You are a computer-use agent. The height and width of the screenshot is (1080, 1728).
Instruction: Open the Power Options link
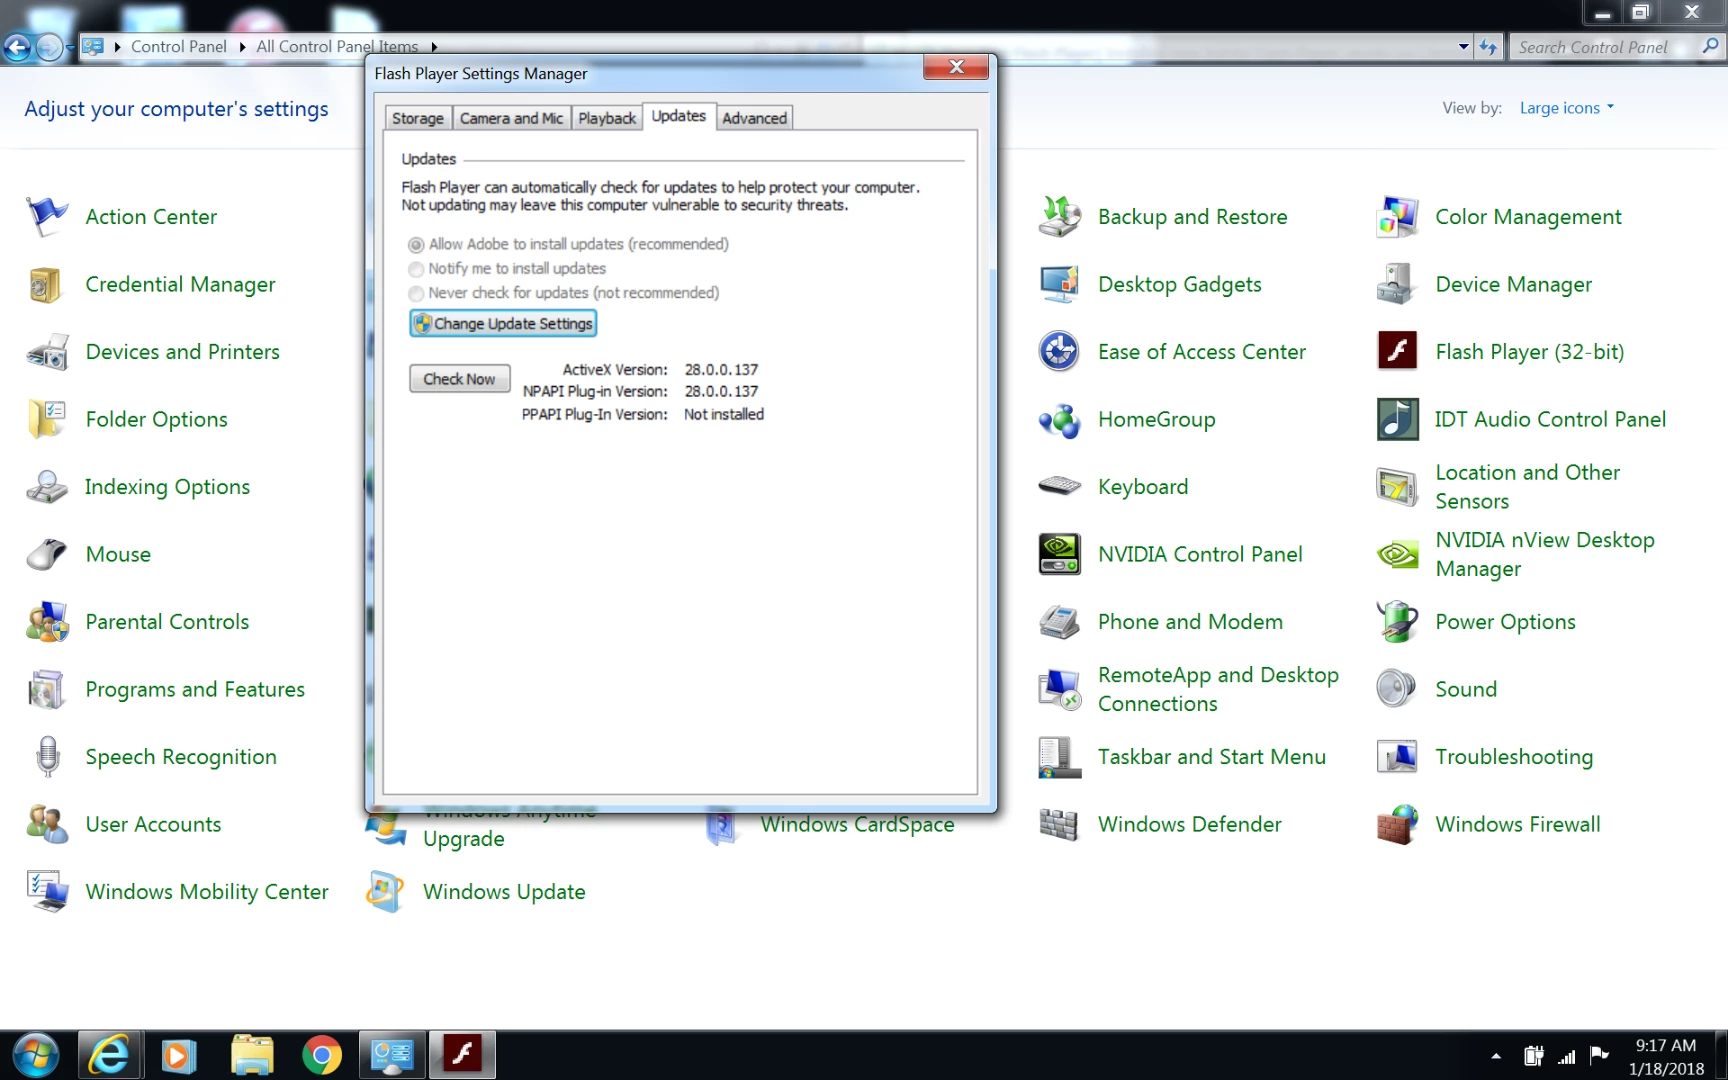[x=1505, y=622]
